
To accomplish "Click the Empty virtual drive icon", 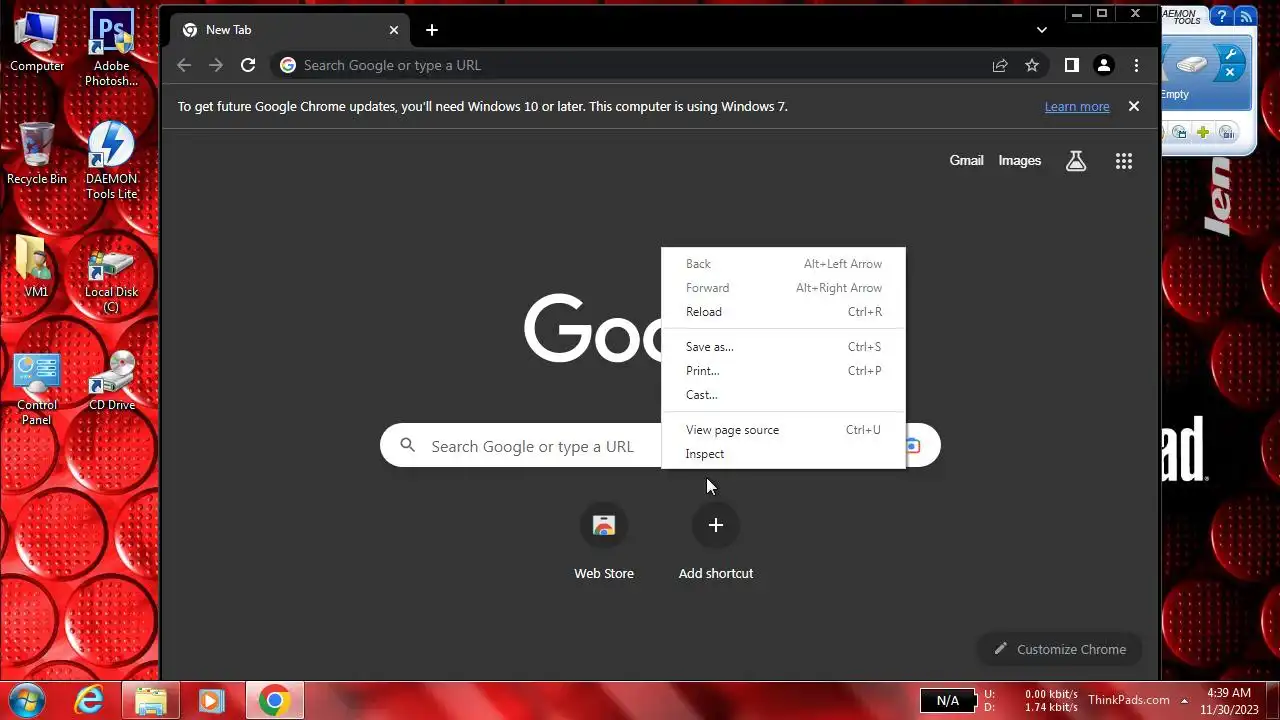I will pyautogui.click(x=1192, y=65).
